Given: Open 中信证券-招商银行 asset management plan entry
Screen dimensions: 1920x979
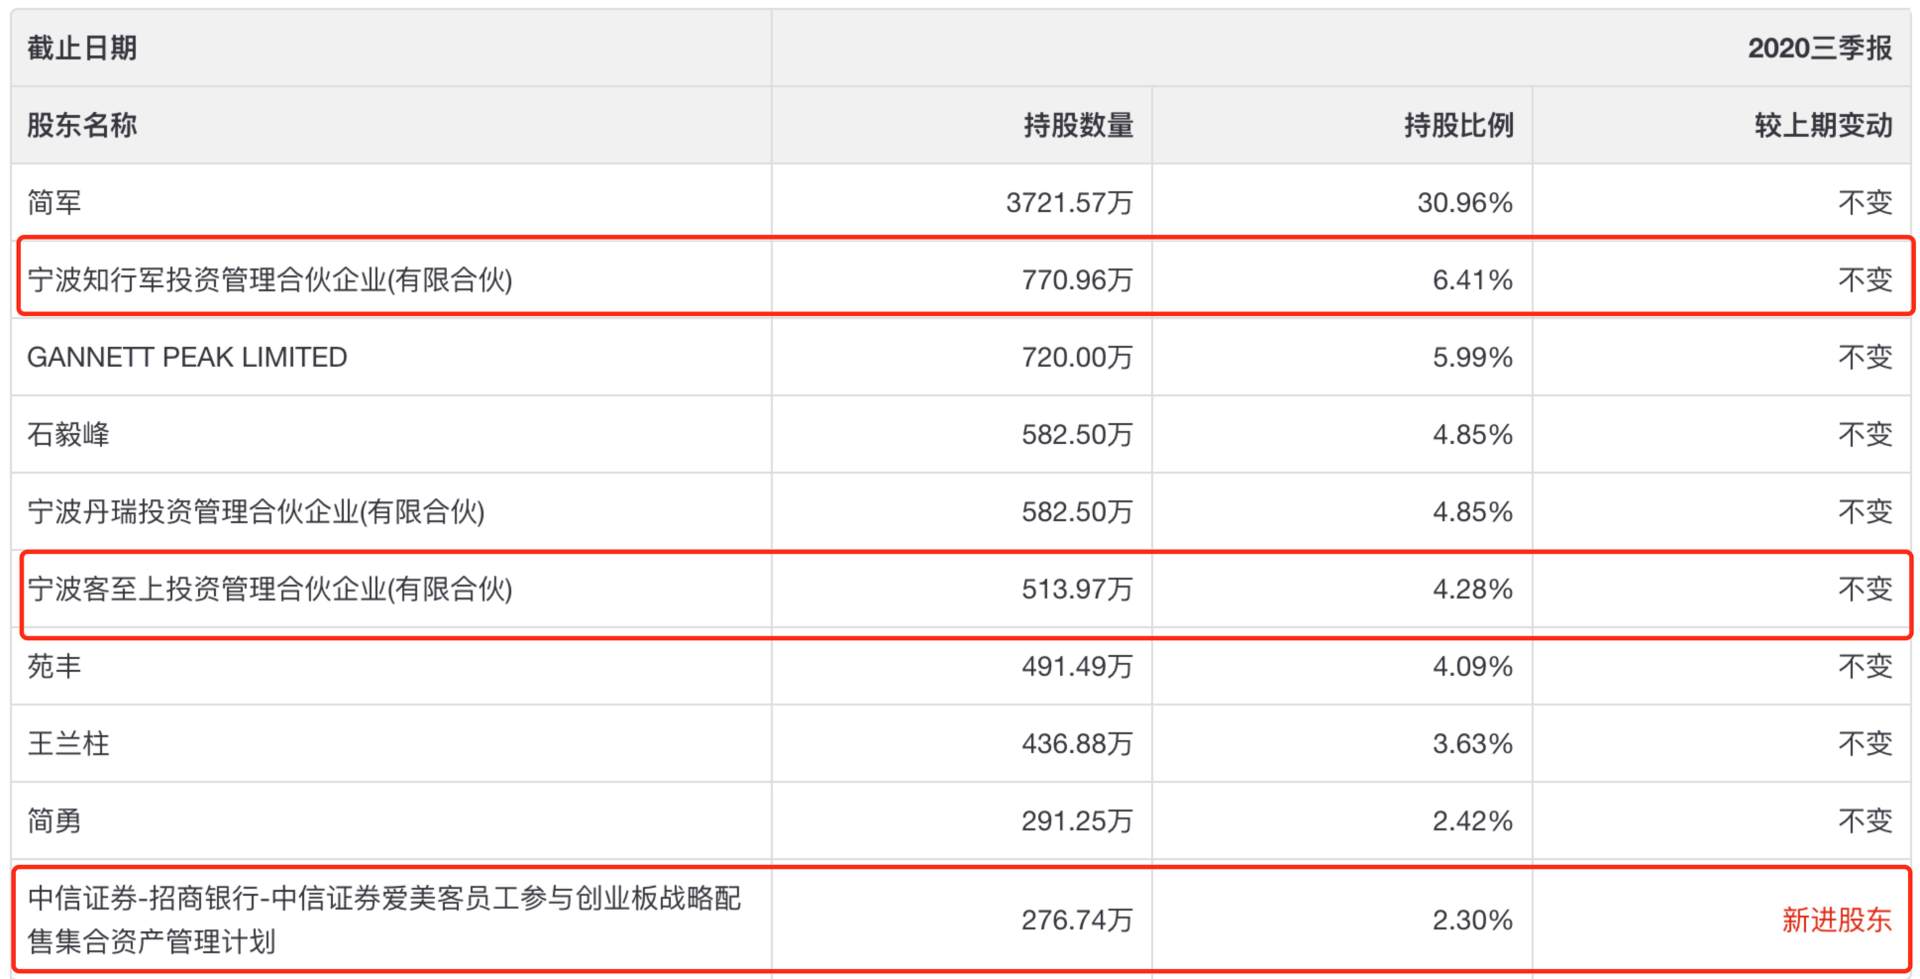Looking at the screenshot, I should tap(384, 919).
